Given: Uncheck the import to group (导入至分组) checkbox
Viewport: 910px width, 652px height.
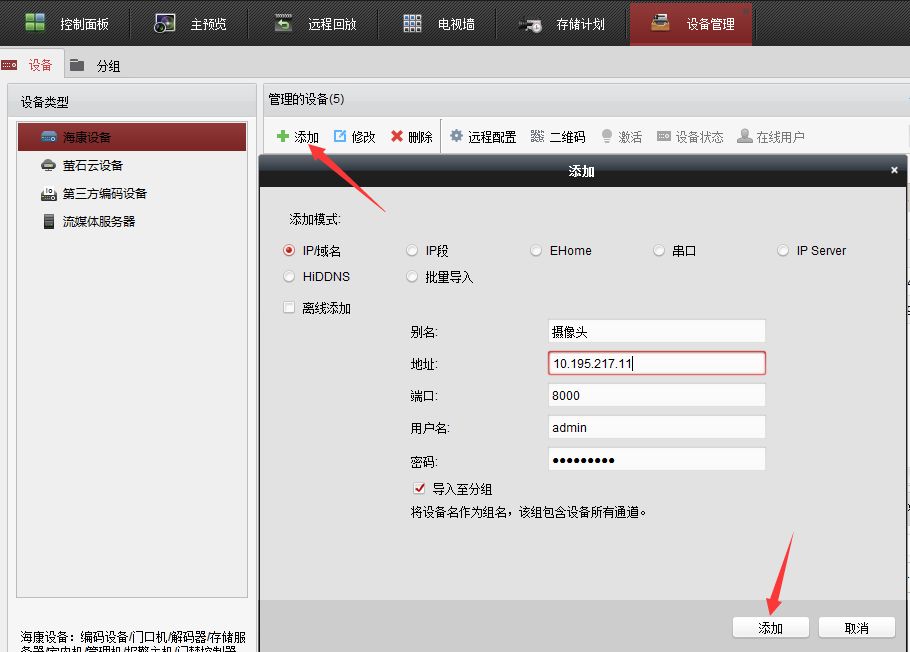Looking at the screenshot, I should click(x=419, y=489).
